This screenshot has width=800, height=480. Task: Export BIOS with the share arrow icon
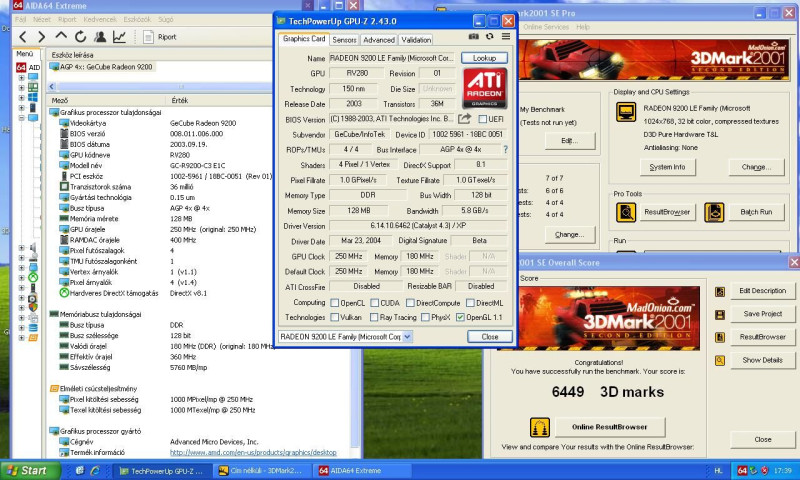coord(464,119)
